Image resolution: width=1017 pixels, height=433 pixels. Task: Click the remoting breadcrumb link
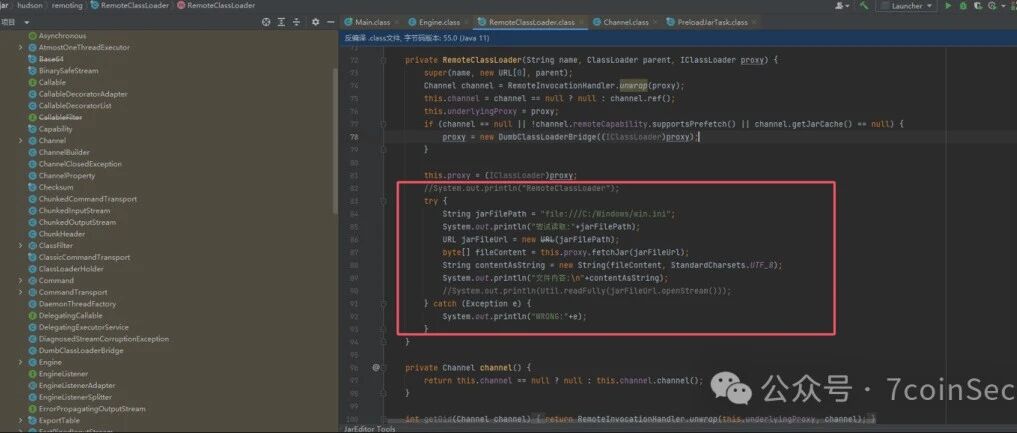tap(67, 5)
